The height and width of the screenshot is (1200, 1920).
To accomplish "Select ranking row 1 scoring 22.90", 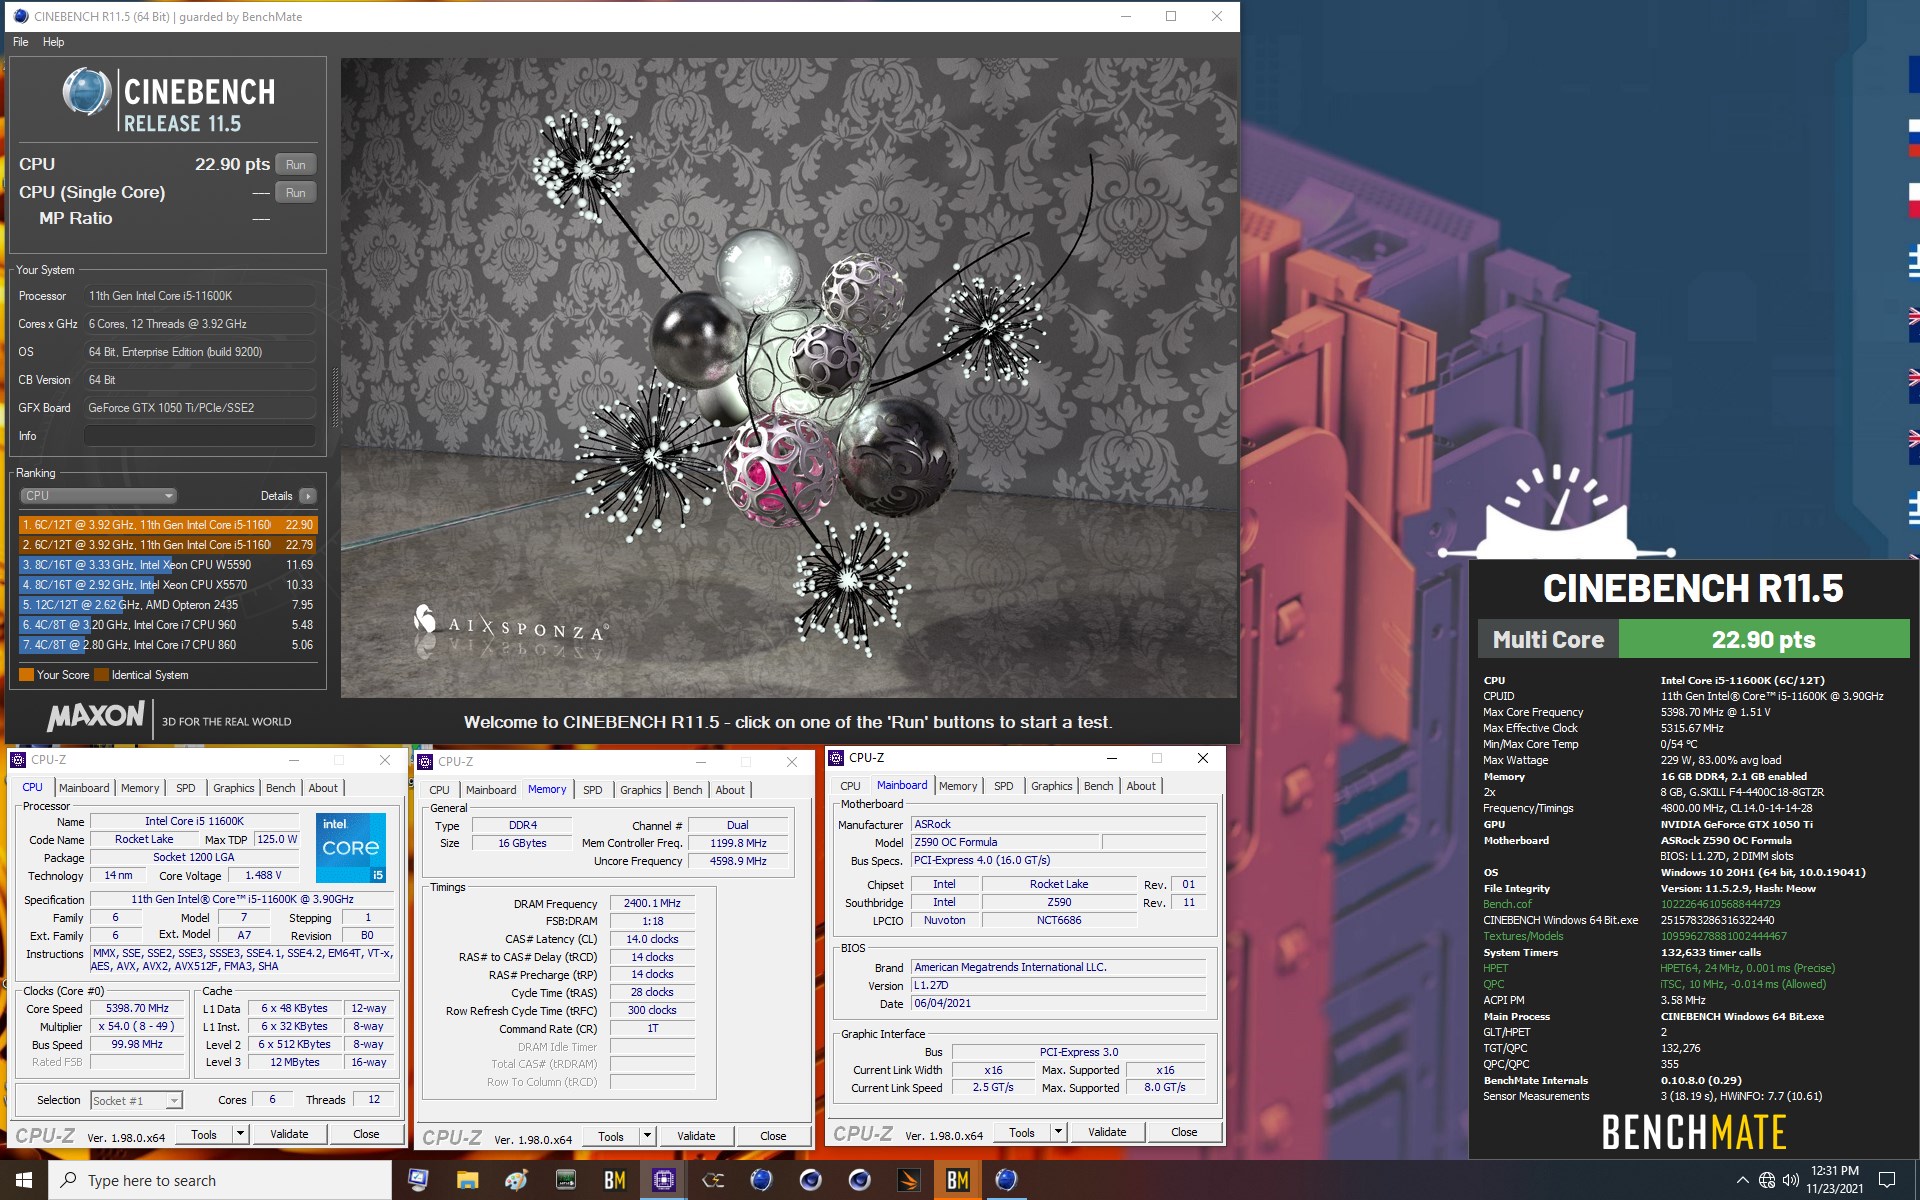I will [168, 524].
